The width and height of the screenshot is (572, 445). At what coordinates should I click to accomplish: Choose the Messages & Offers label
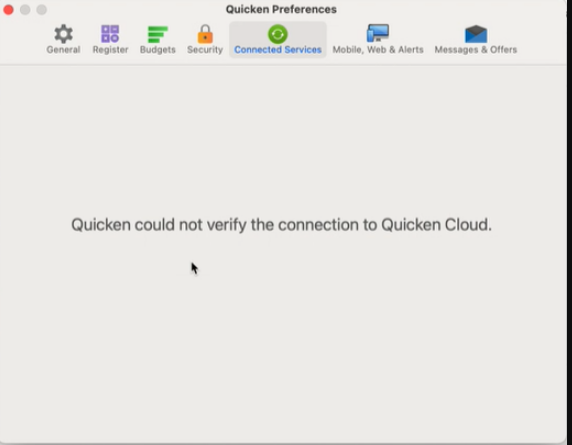tap(476, 50)
